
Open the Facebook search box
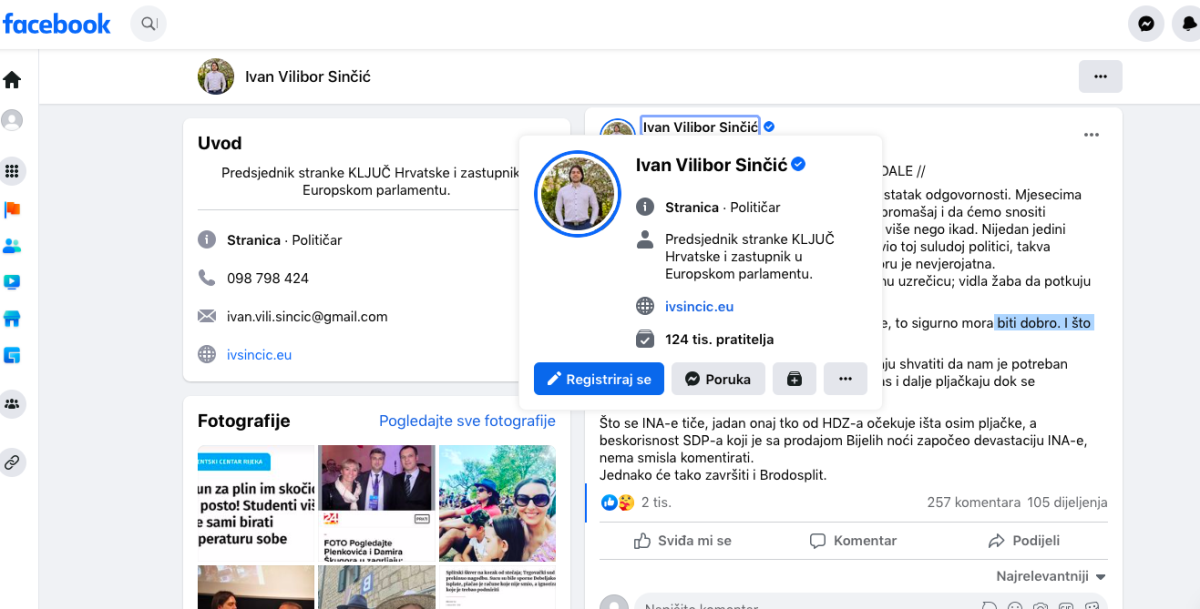(x=148, y=24)
